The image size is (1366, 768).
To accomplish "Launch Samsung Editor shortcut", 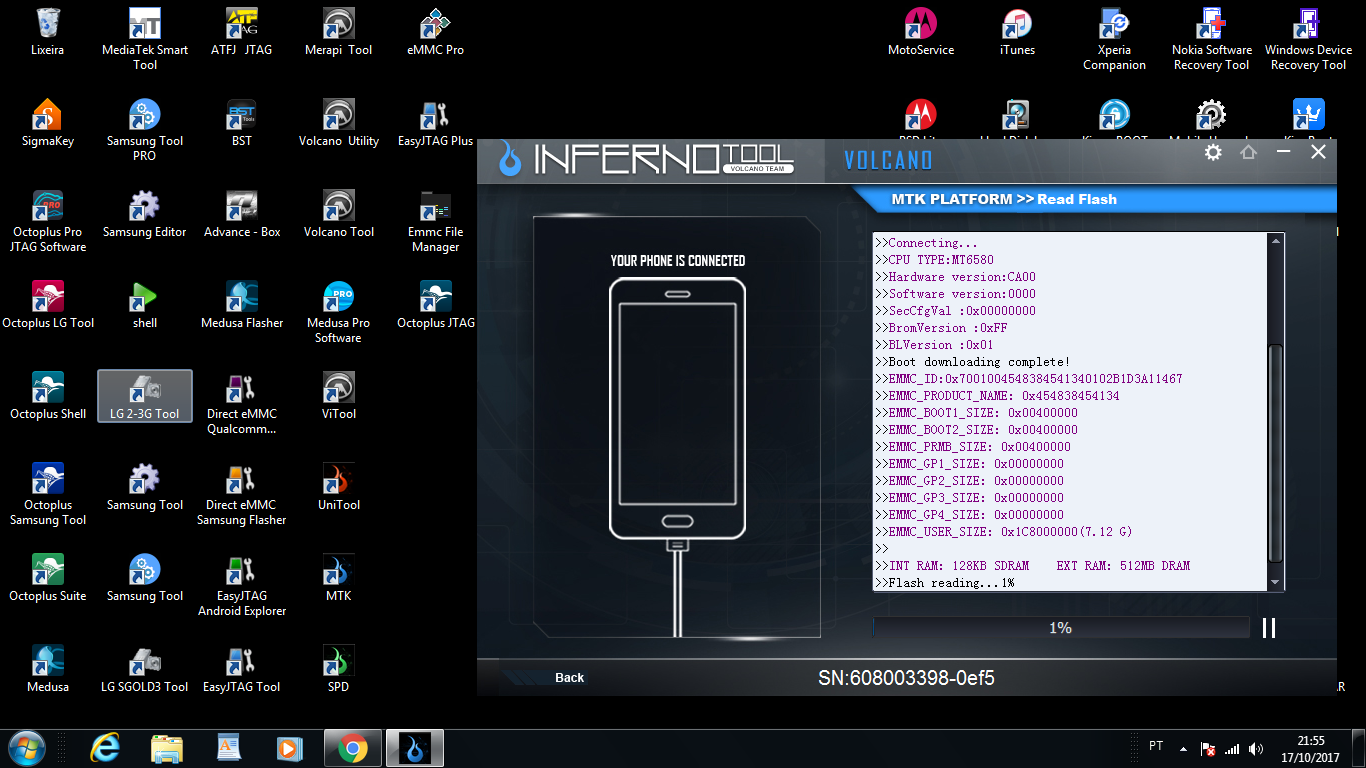I will [x=145, y=214].
